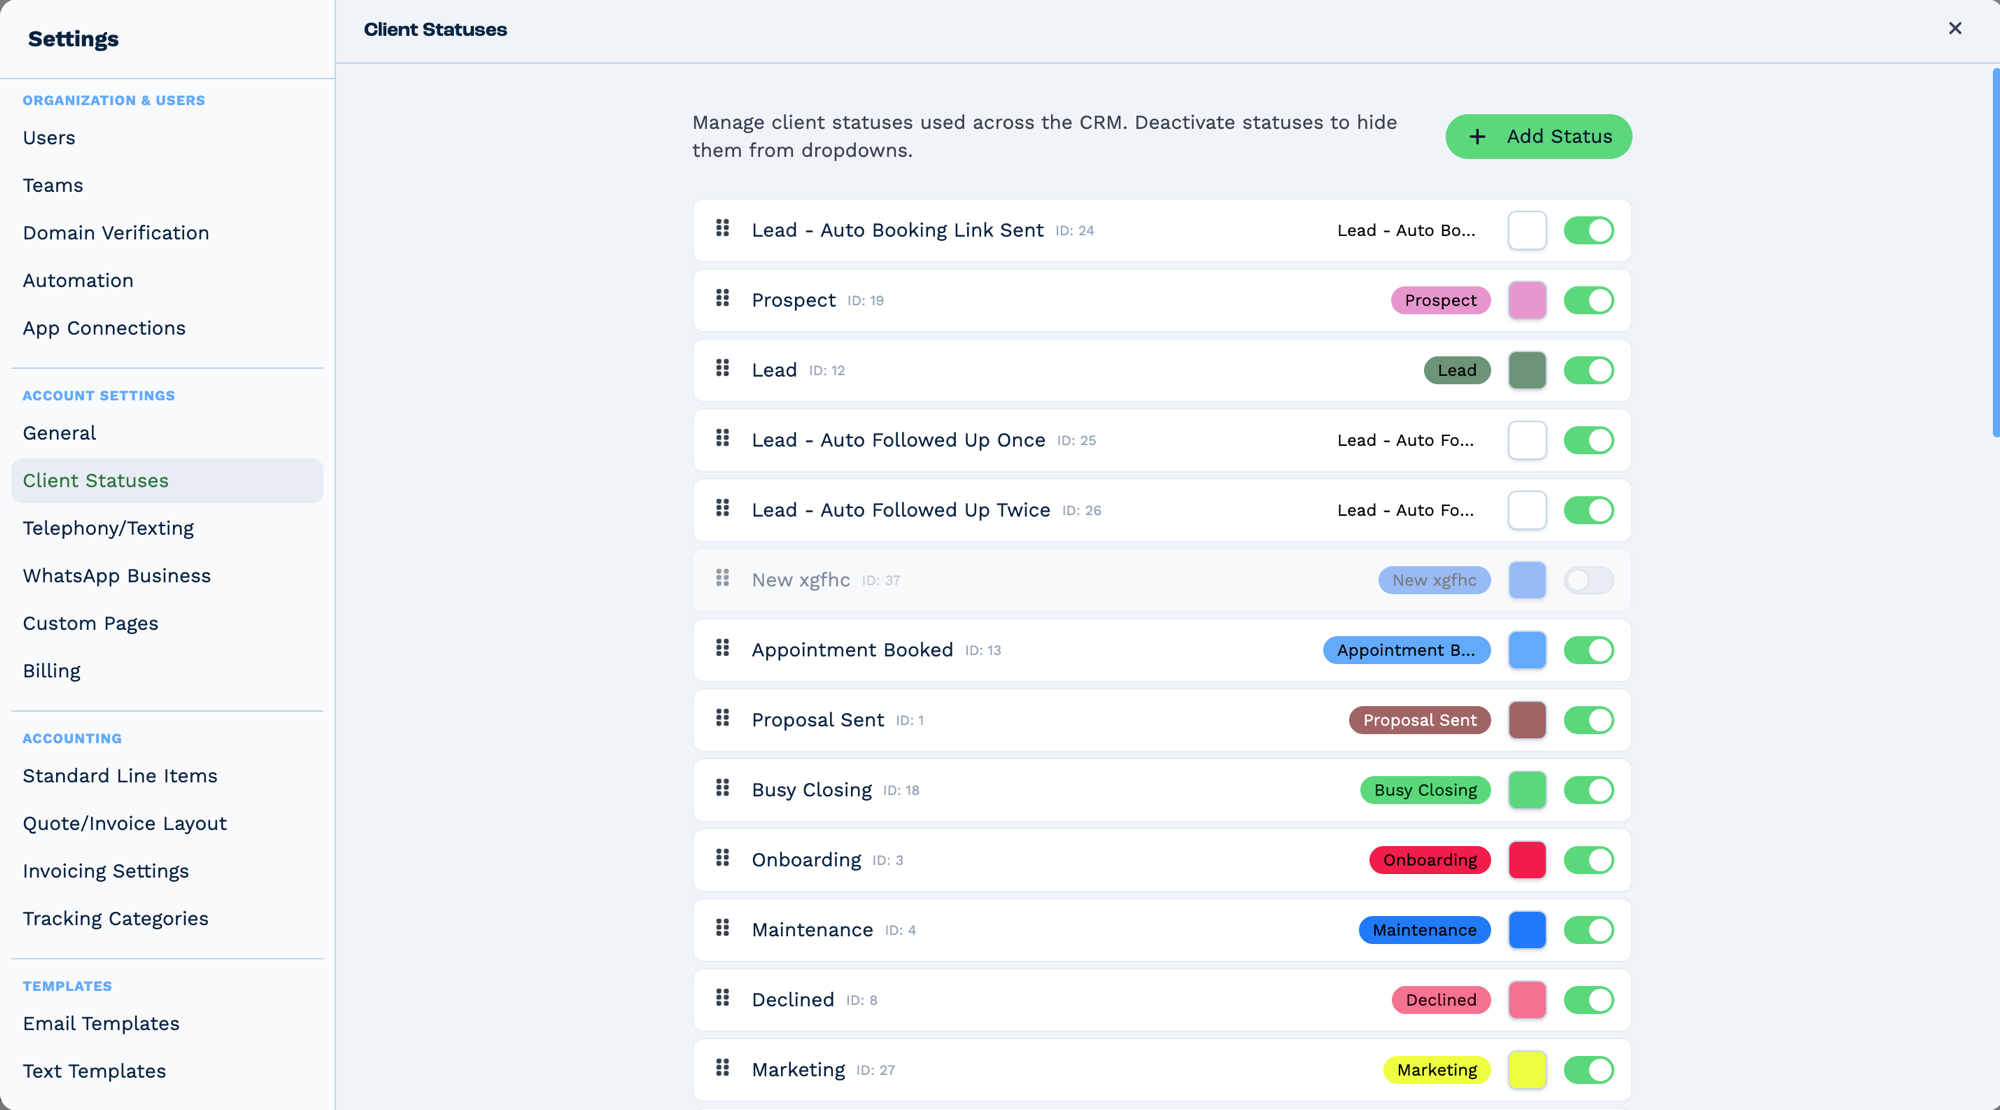Open Domain Verification settings
2000x1110 pixels.
click(167, 233)
